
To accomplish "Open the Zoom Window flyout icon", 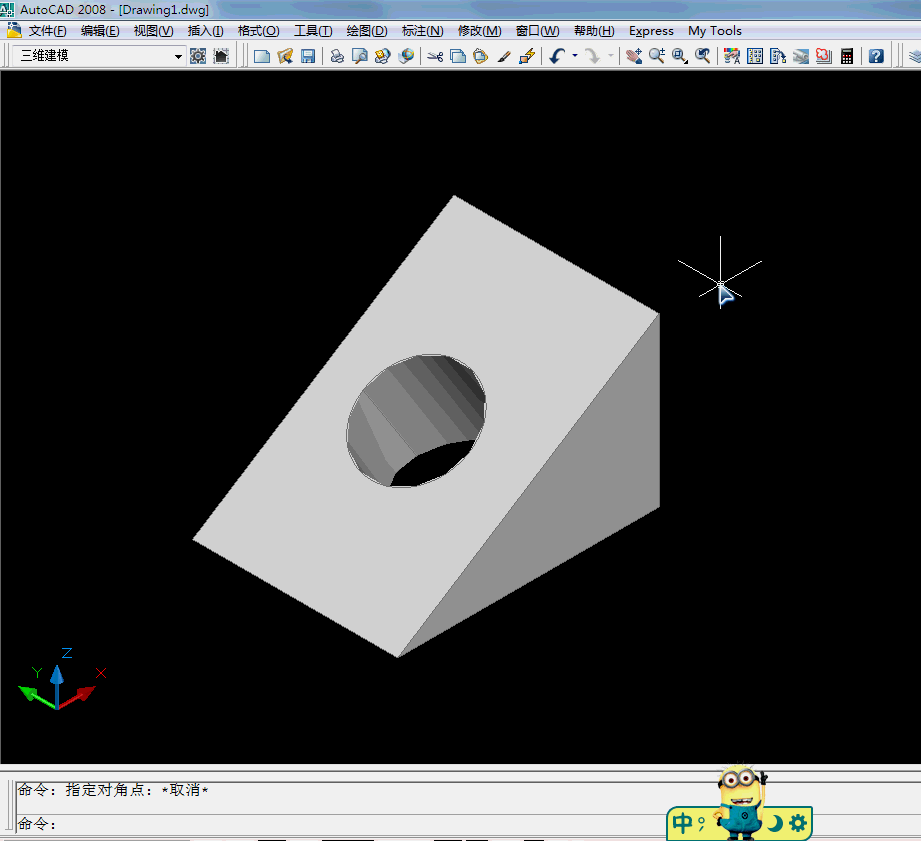I will pos(680,56).
